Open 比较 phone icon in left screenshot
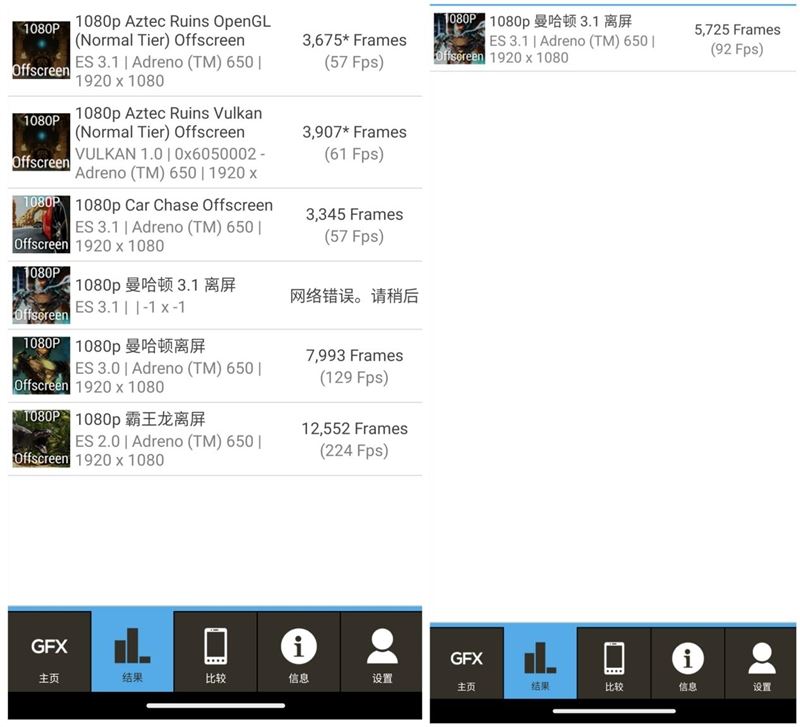The height and width of the screenshot is (727, 800). (x=216, y=646)
